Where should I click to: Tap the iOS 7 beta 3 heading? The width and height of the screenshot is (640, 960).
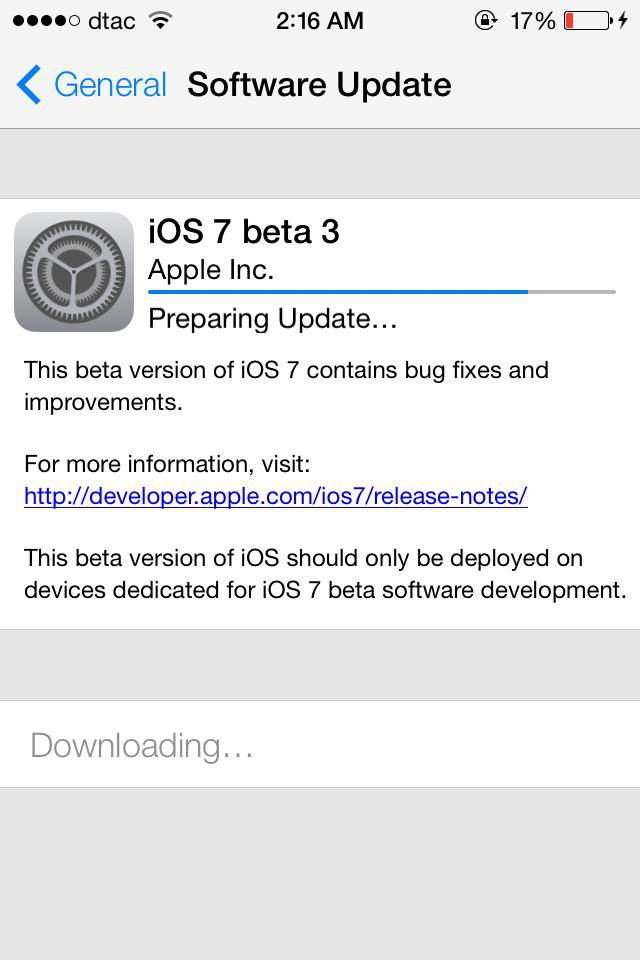[244, 232]
